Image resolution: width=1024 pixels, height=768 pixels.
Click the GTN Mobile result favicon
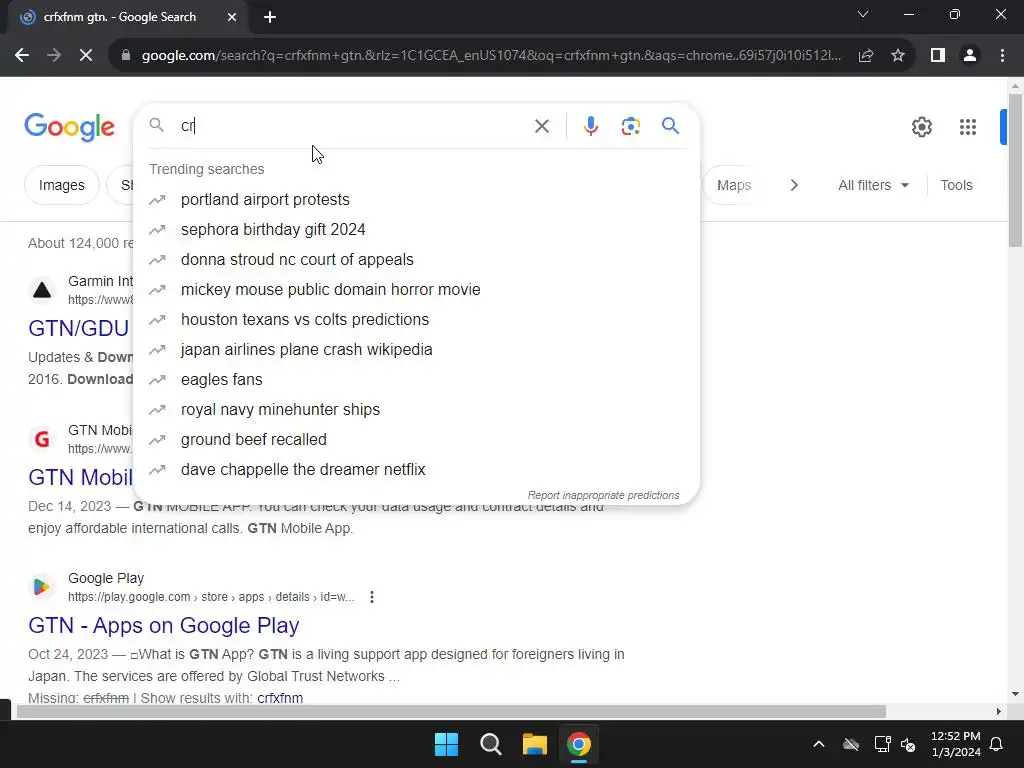pyautogui.click(x=42, y=439)
